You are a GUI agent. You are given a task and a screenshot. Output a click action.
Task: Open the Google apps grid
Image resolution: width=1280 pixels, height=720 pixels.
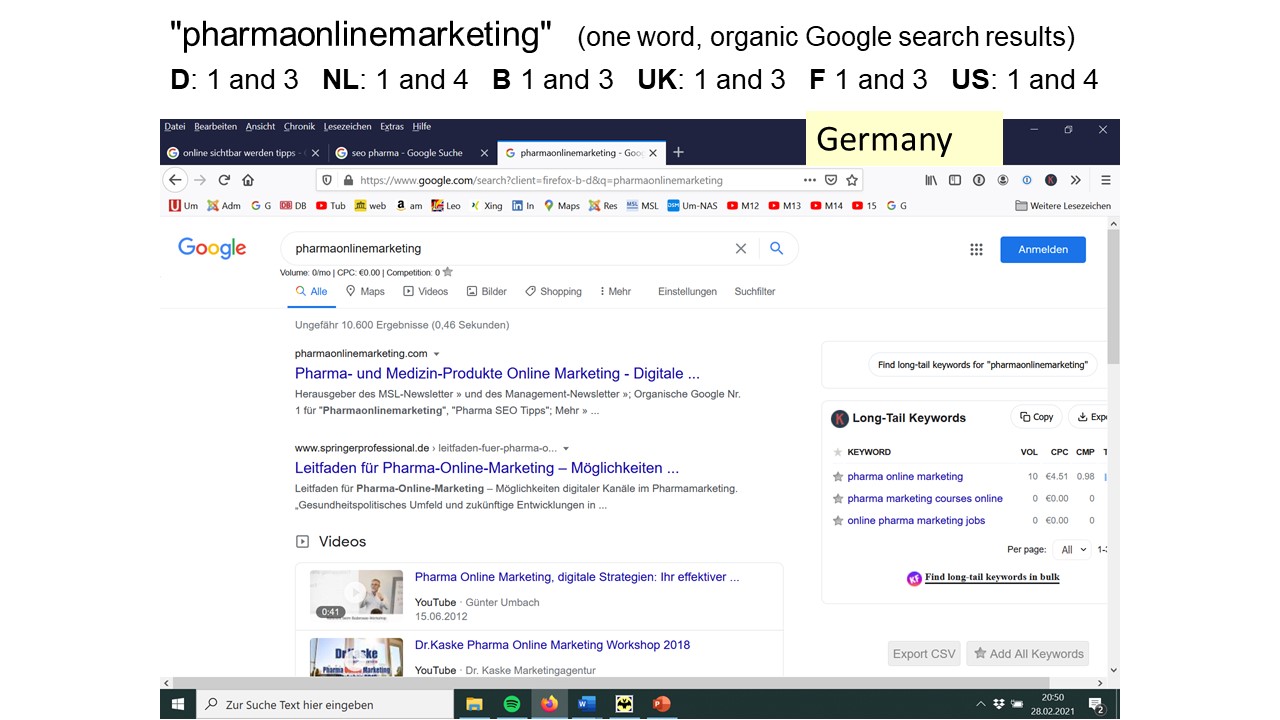pos(976,250)
